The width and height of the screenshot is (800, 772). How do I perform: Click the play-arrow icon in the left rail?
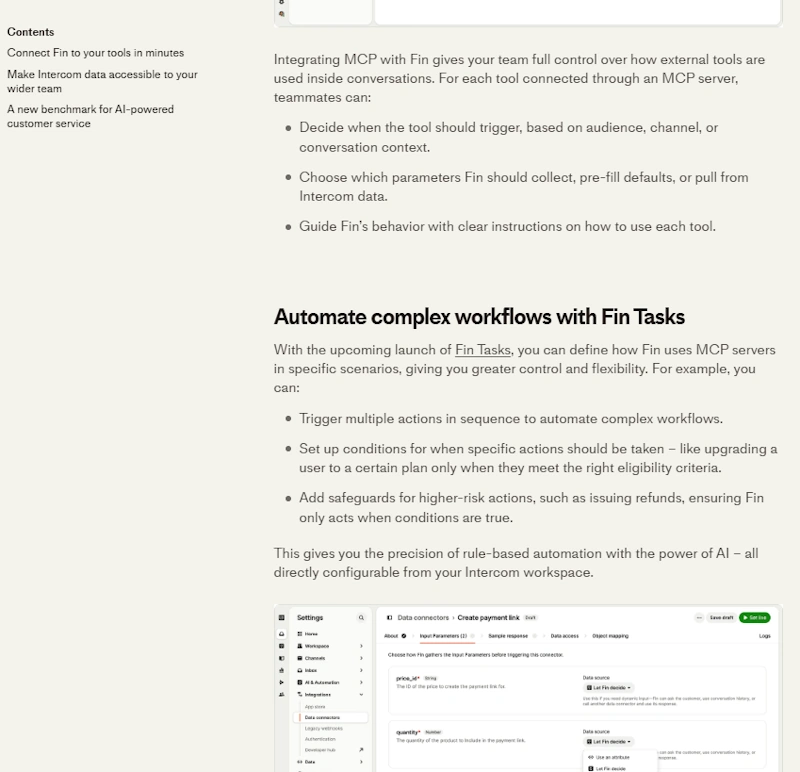pos(282,682)
